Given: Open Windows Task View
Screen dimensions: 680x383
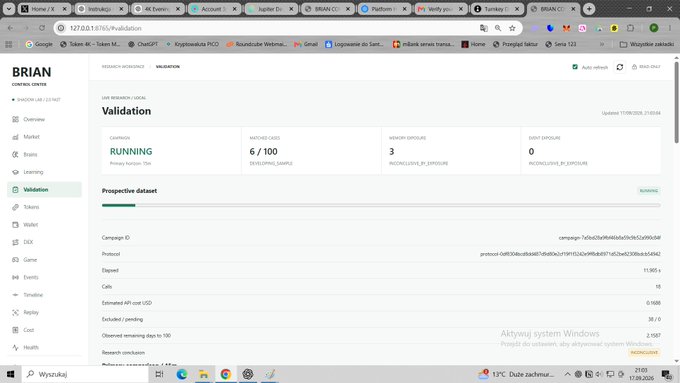Looking at the screenshot, I should (x=159, y=374).
